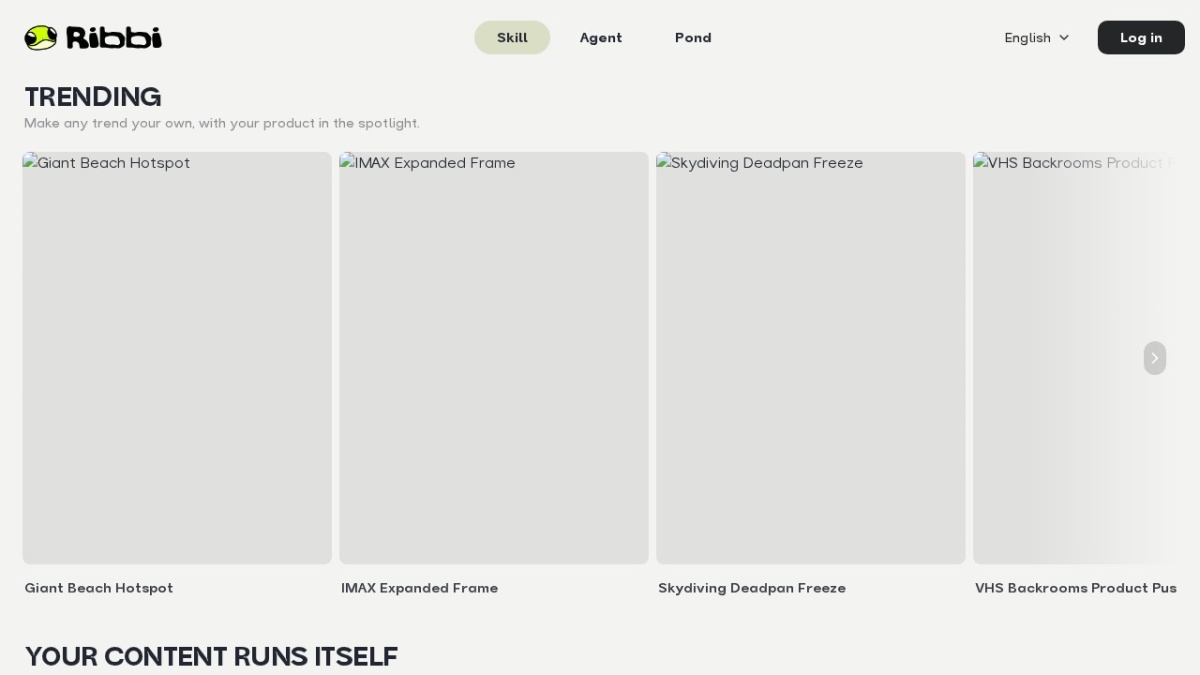Open the IMAX Expanded Frame thumbnail

click(x=494, y=358)
